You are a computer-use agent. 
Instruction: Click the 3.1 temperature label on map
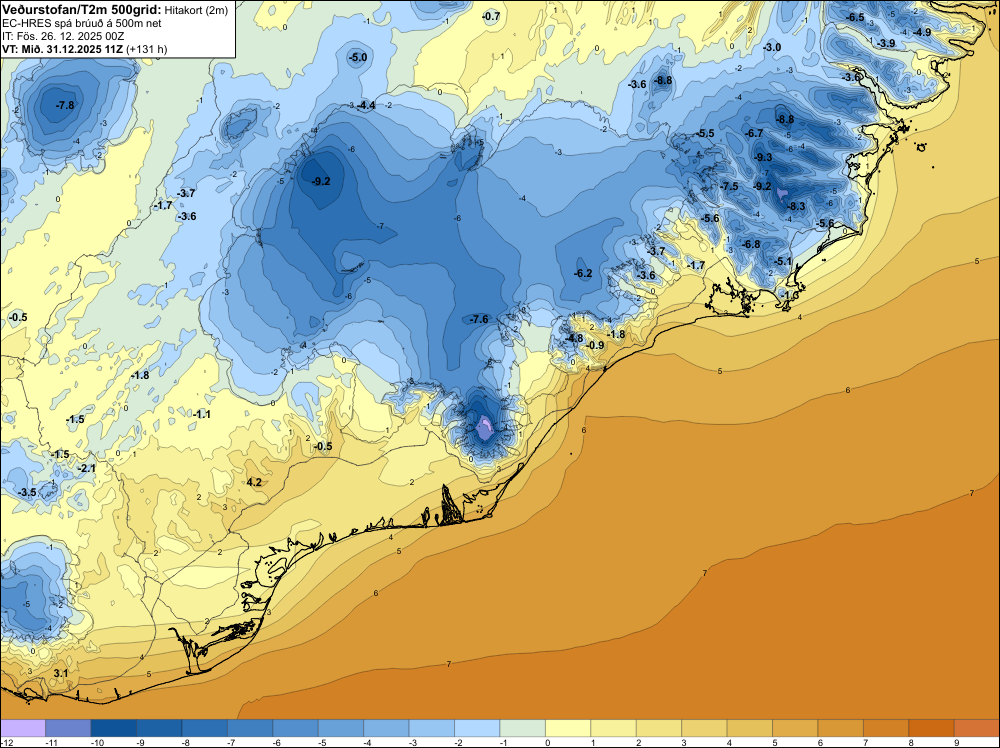click(61, 673)
